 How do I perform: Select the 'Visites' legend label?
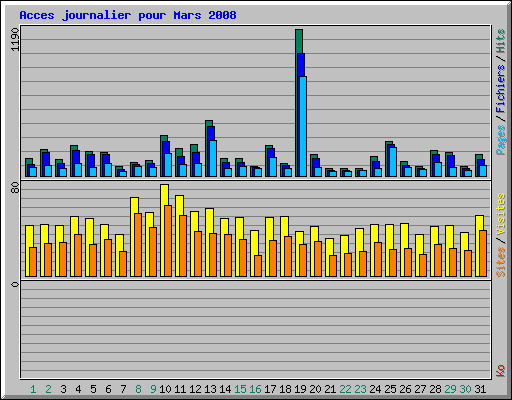coord(500,214)
